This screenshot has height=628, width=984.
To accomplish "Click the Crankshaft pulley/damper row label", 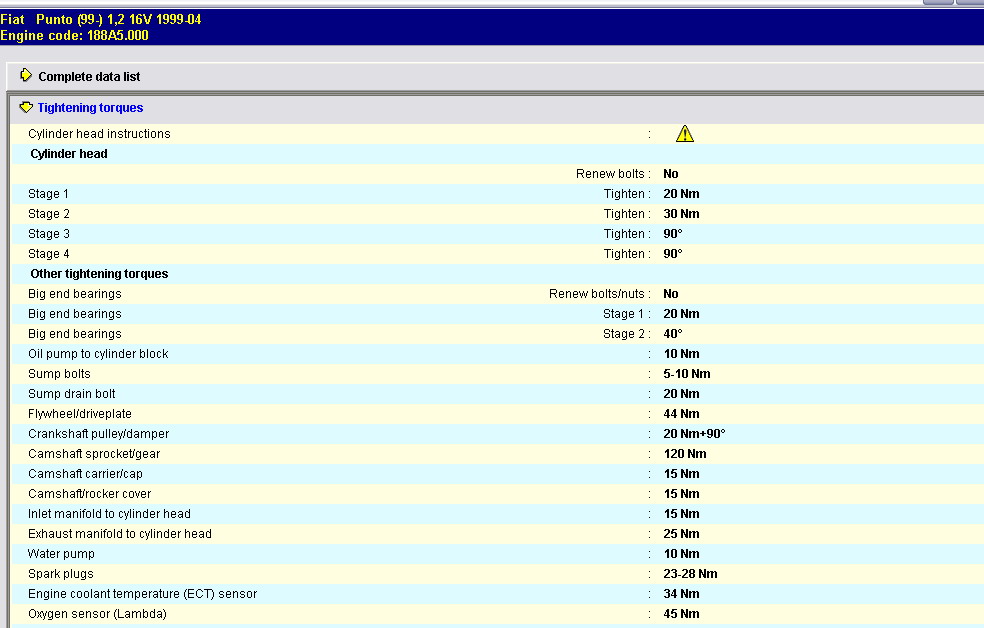I will coord(98,434).
